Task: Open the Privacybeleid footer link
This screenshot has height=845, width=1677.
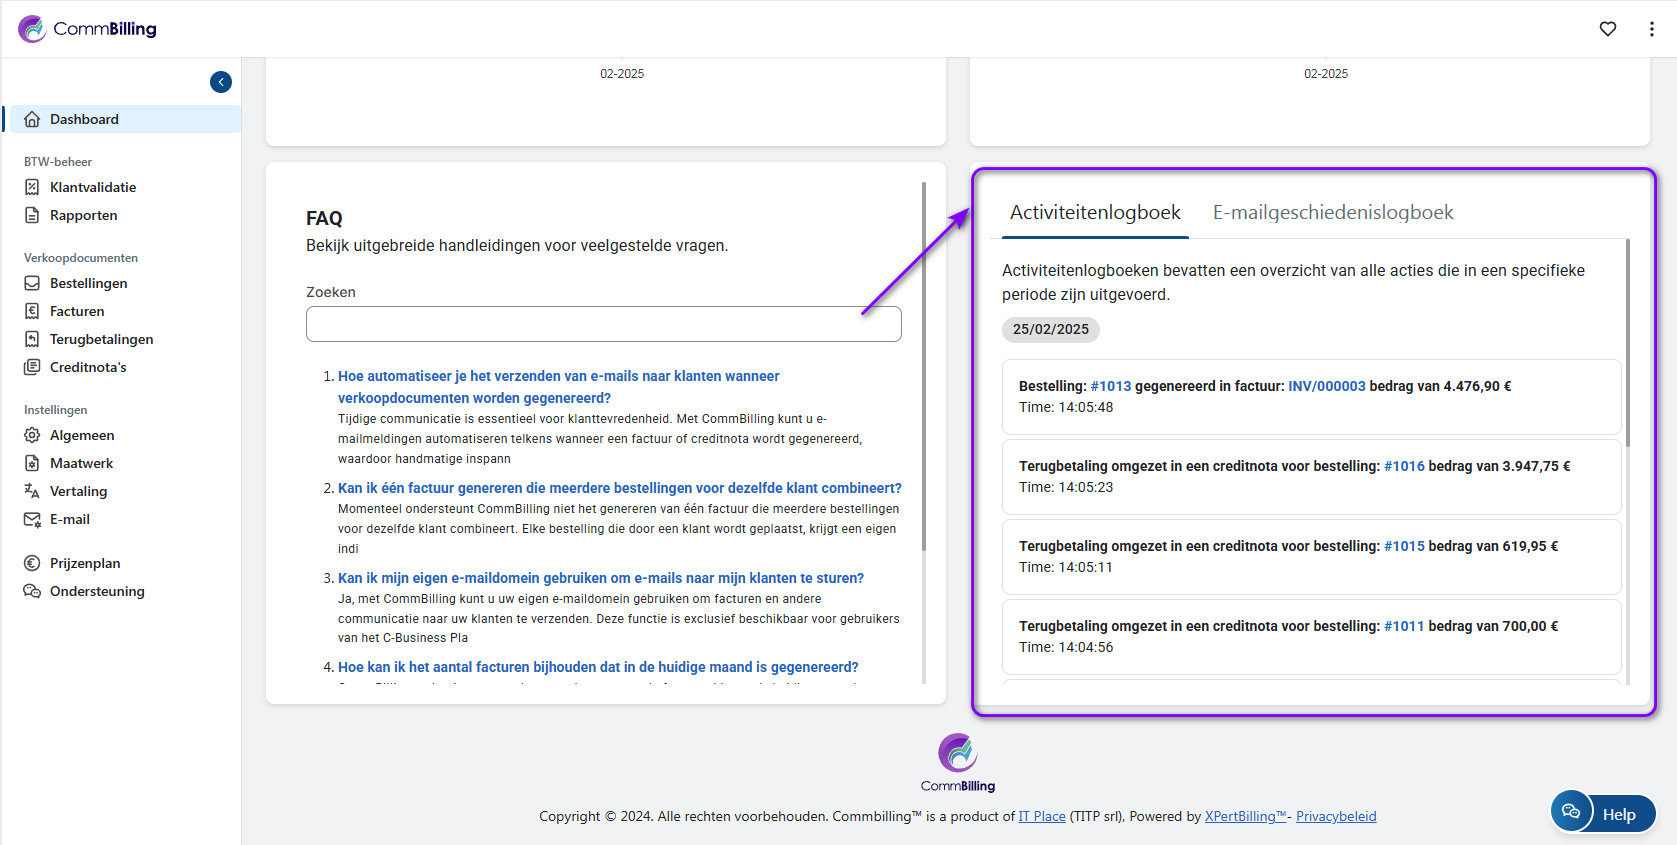Action: [x=1336, y=816]
